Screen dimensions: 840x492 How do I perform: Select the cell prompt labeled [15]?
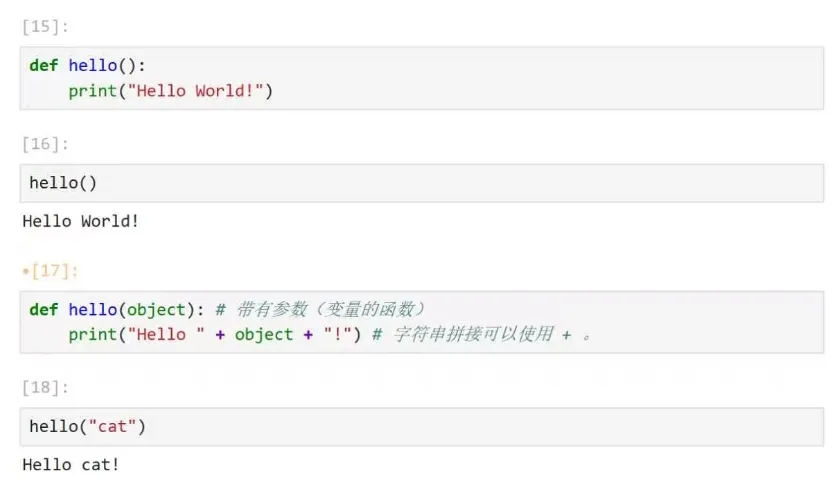(45, 27)
